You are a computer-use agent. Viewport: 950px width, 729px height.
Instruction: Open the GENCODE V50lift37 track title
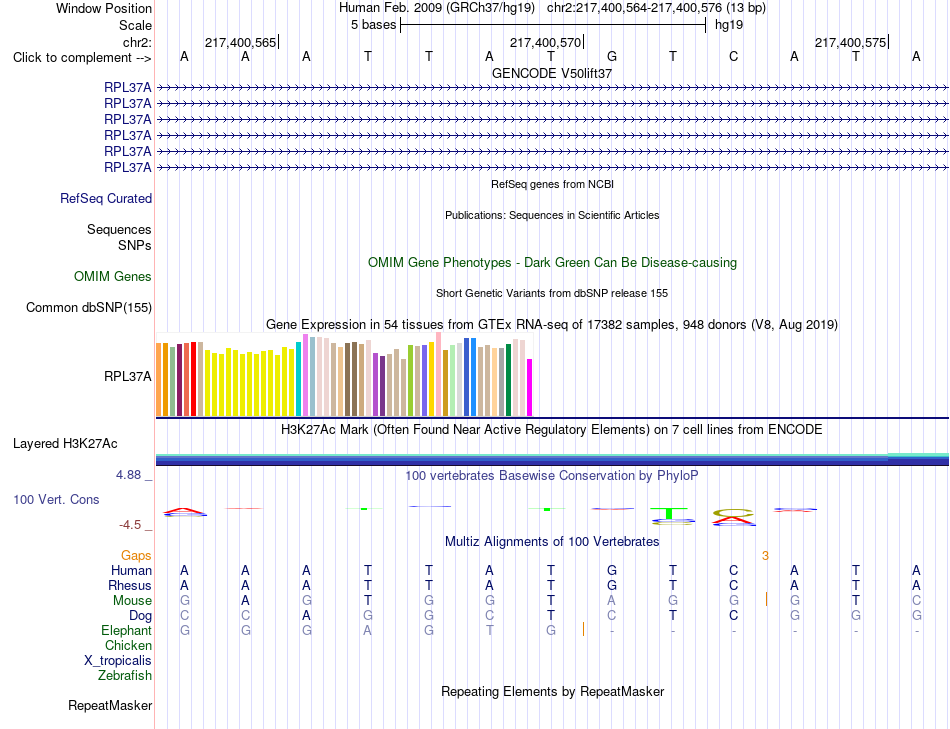552,73
